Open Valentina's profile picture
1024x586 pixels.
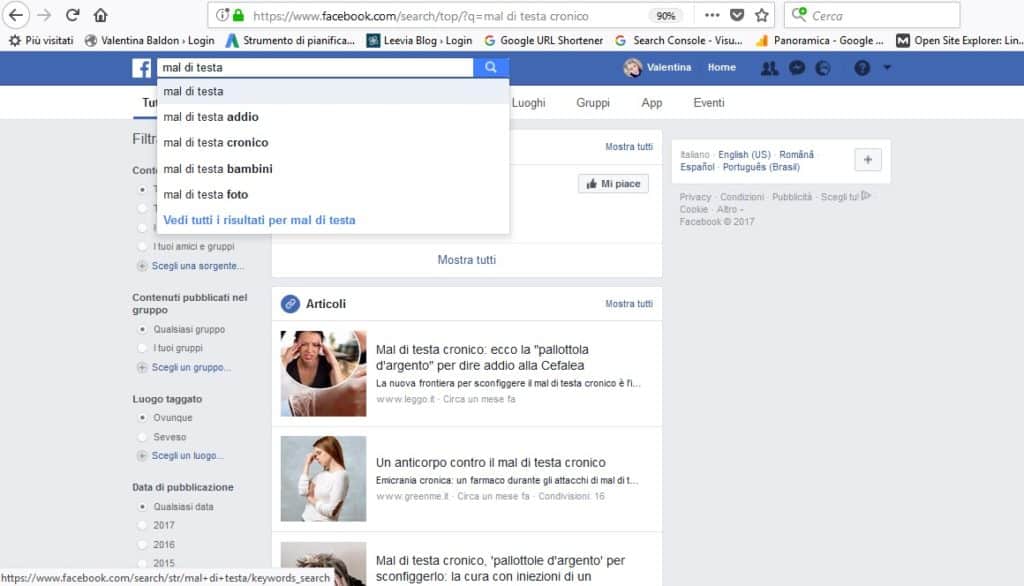632,67
